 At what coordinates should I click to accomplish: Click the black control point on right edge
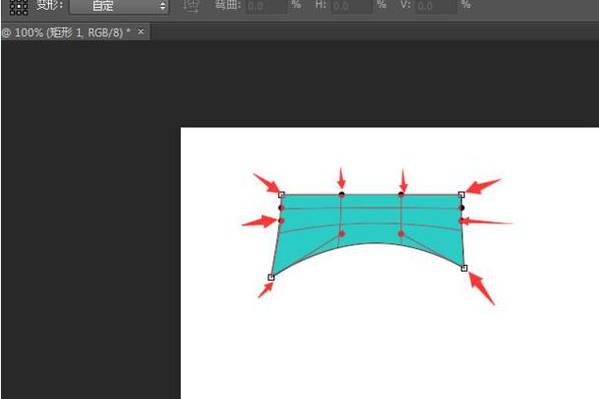462,208
